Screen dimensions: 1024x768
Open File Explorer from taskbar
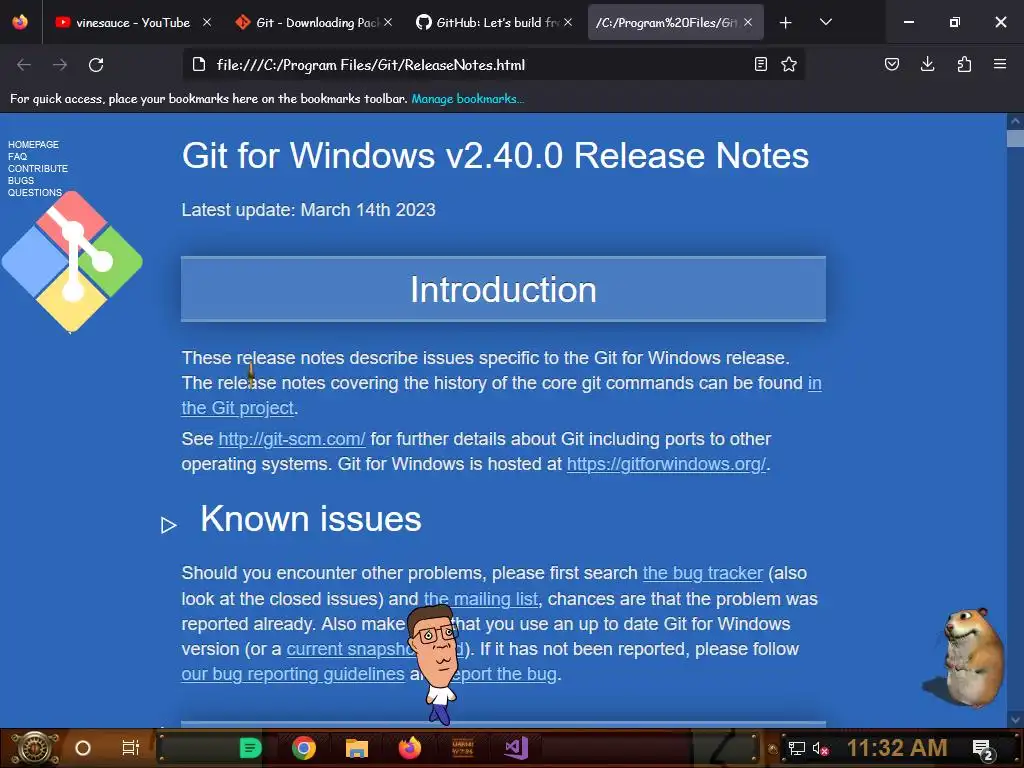(x=357, y=748)
